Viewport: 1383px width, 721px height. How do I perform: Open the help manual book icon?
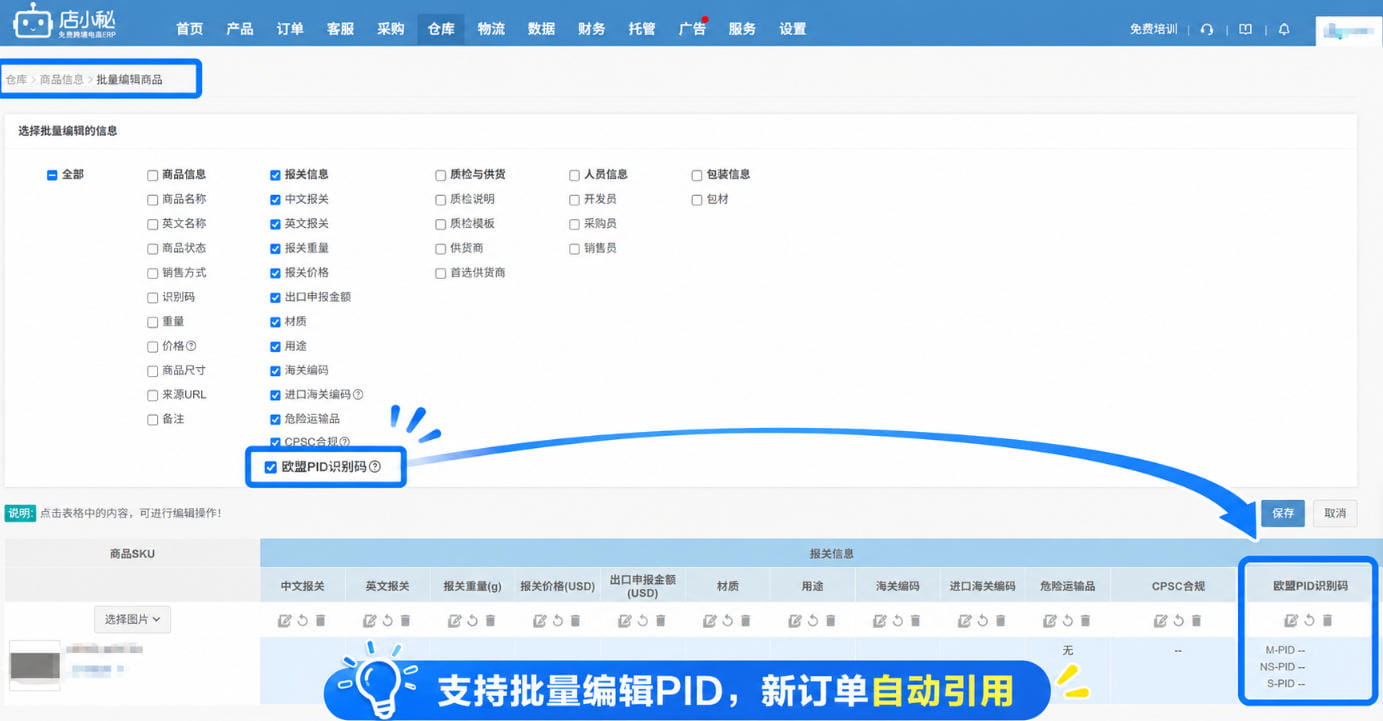pyautogui.click(x=1245, y=29)
